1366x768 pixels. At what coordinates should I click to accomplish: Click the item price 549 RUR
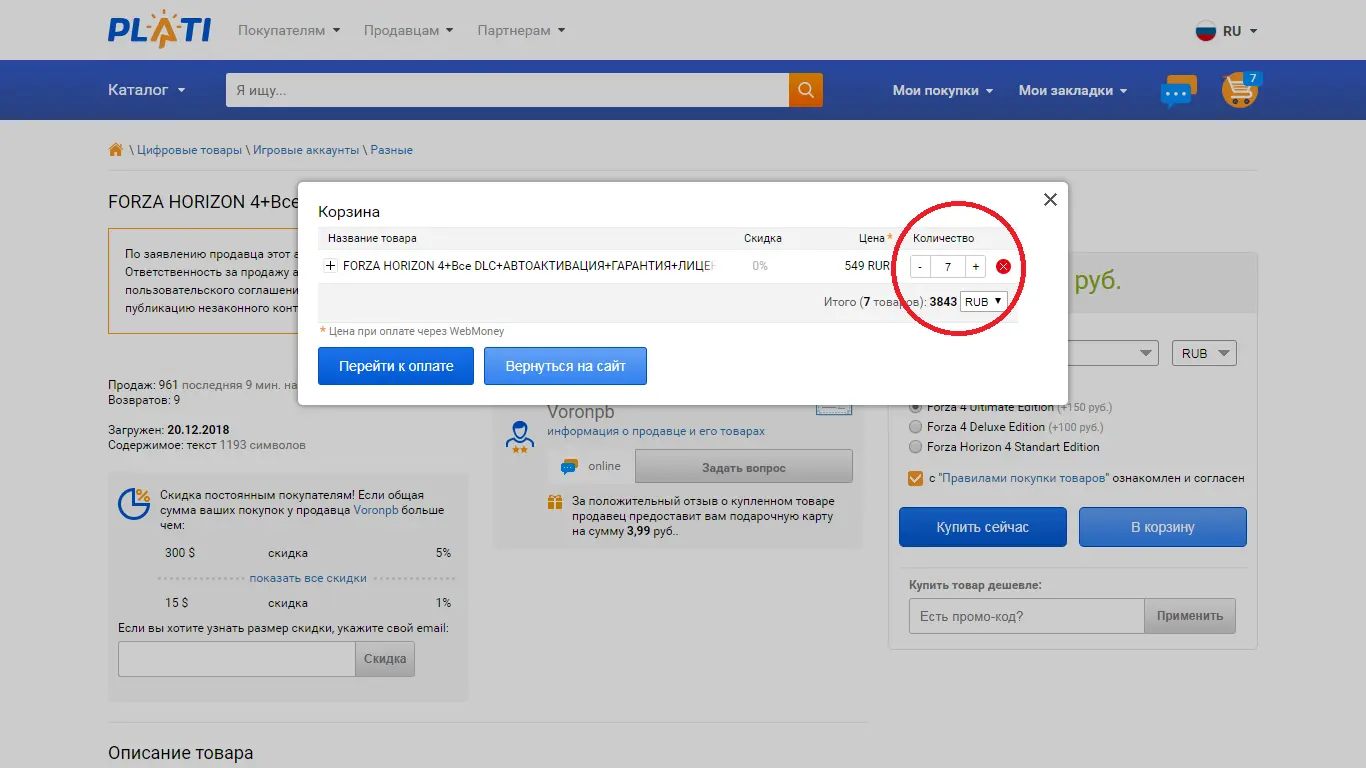(867, 266)
